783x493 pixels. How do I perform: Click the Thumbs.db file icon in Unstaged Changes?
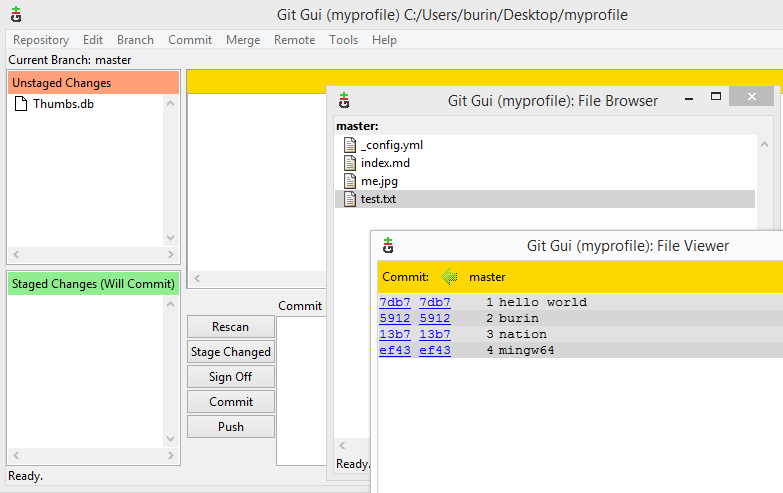[x=22, y=104]
